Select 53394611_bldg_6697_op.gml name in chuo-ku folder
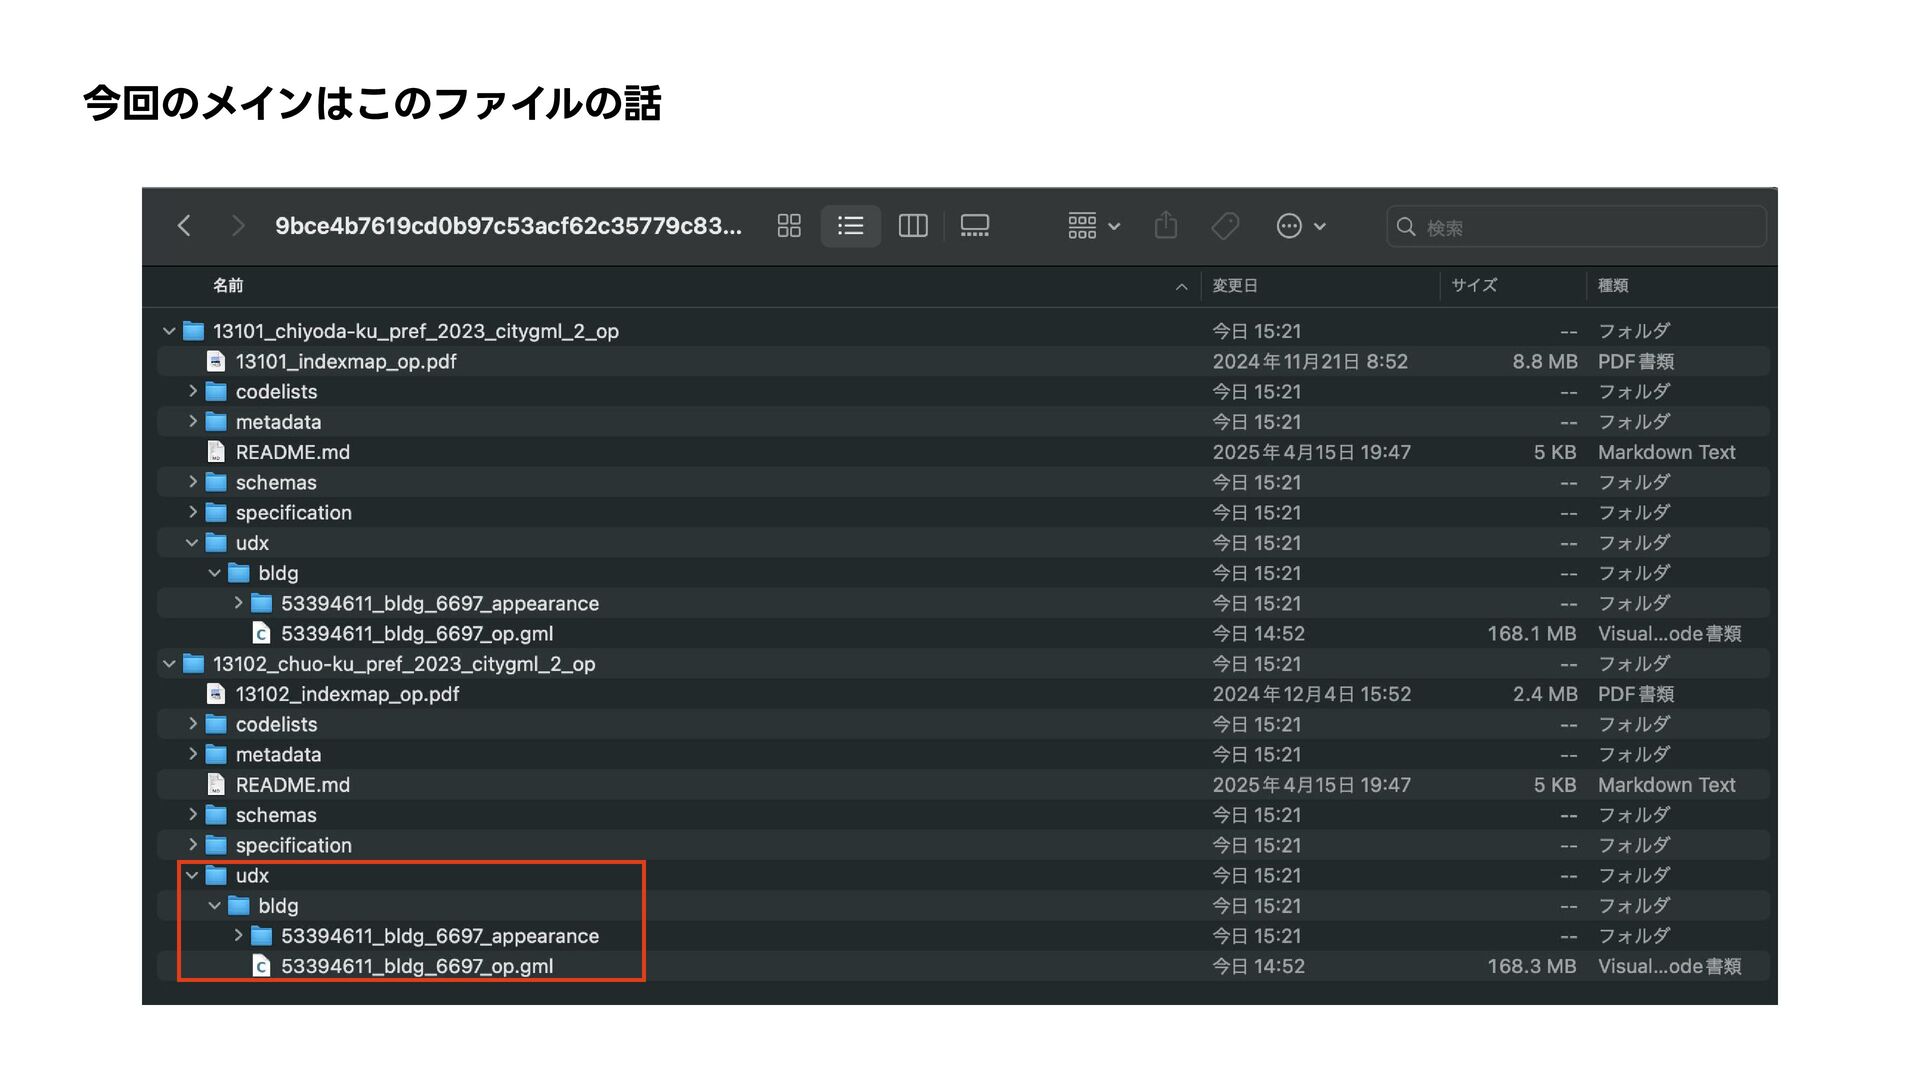 coord(417,966)
